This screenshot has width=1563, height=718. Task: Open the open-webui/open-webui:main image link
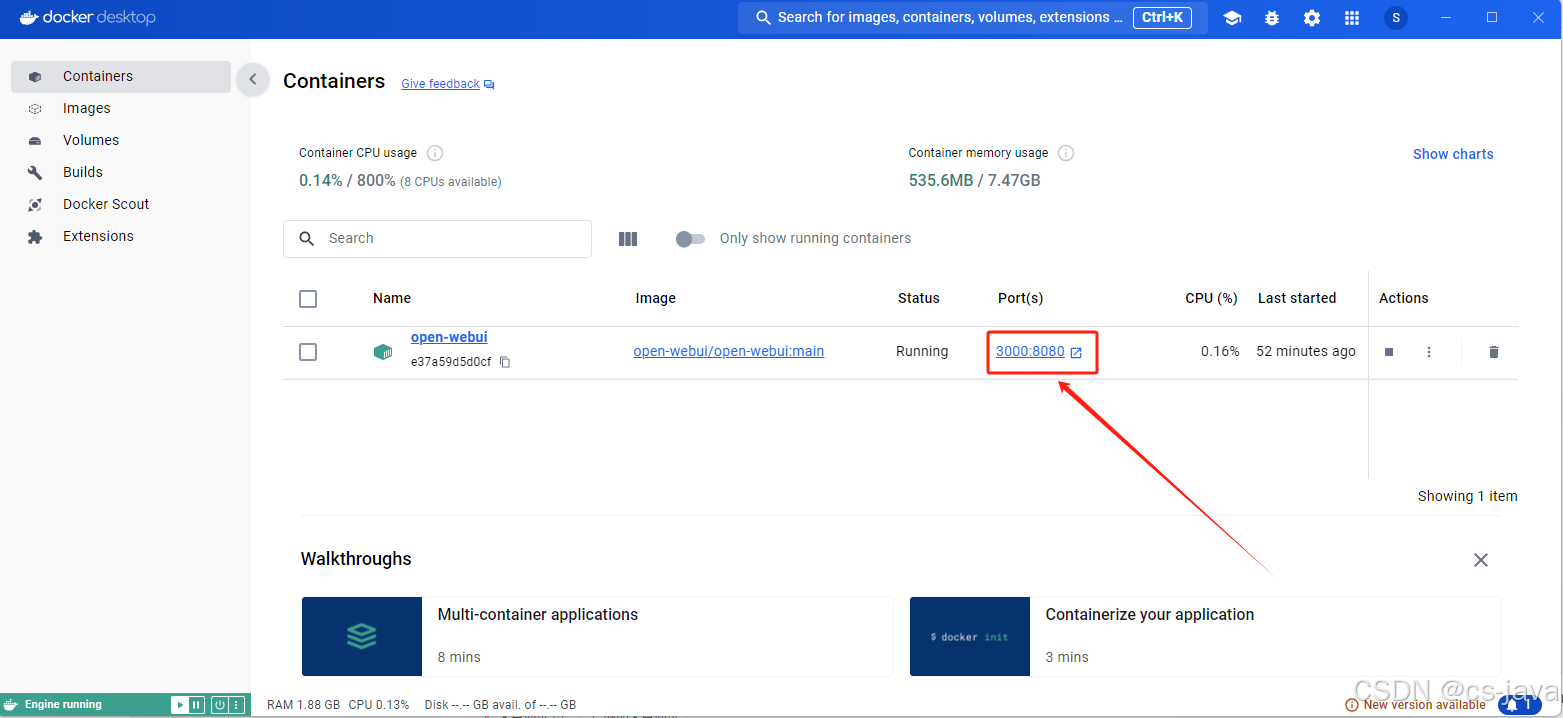click(729, 351)
